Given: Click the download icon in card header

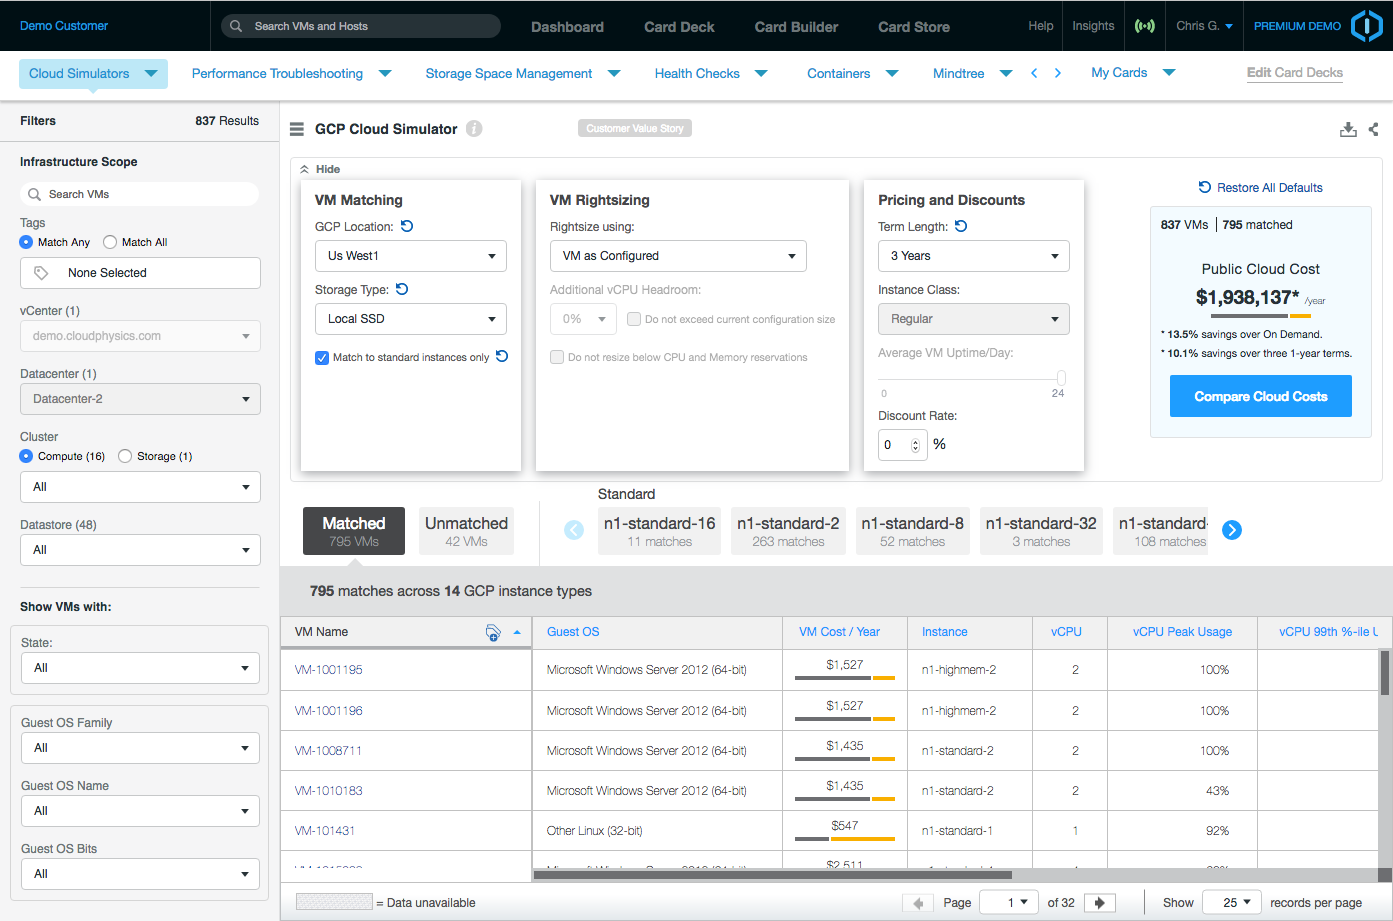Looking at the screenshot, I should pos(1348,129).
